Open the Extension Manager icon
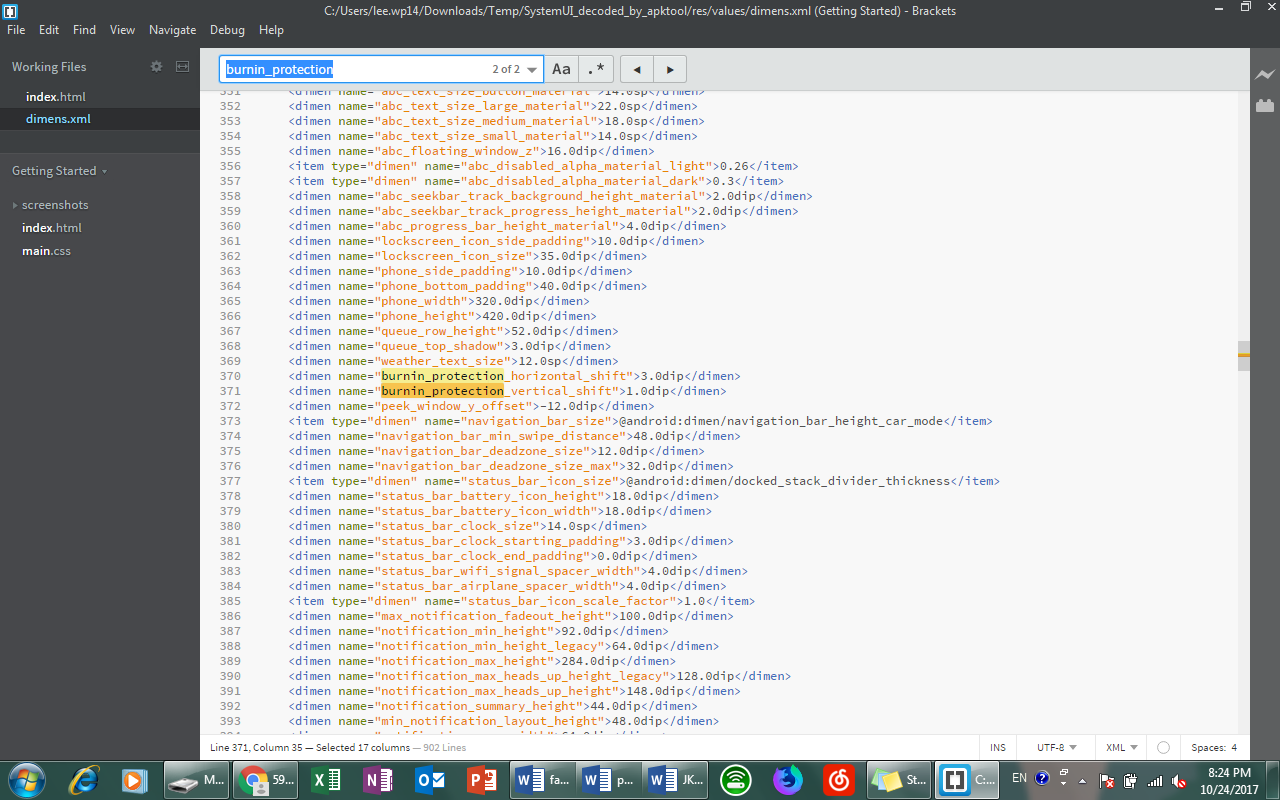1280x800 pixels. point(1265,104)
